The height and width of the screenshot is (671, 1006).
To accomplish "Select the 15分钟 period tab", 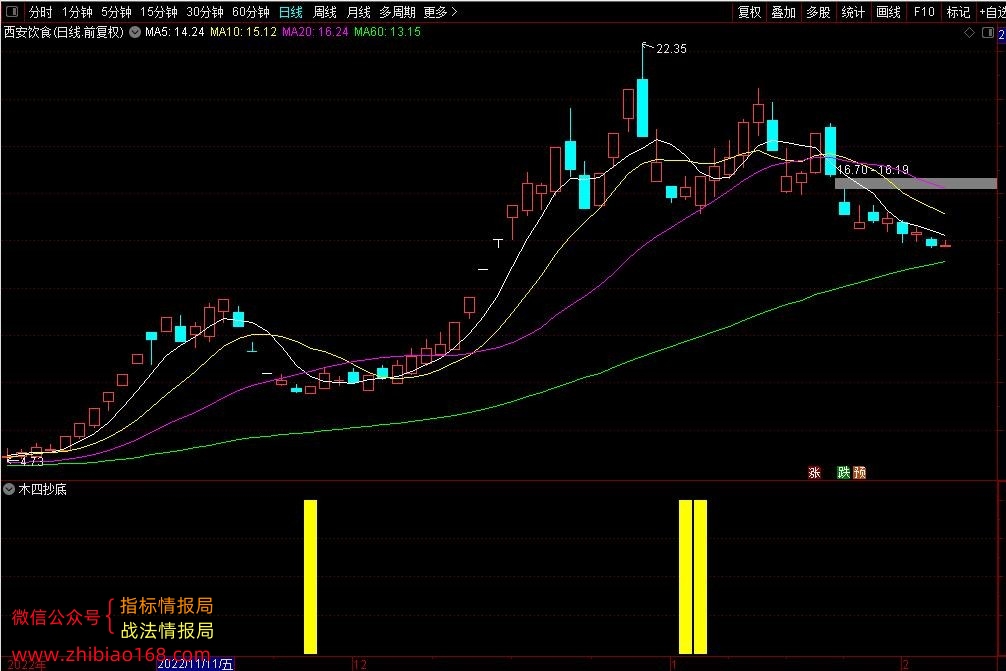I will pyautogui.click(x=158, y=12).
